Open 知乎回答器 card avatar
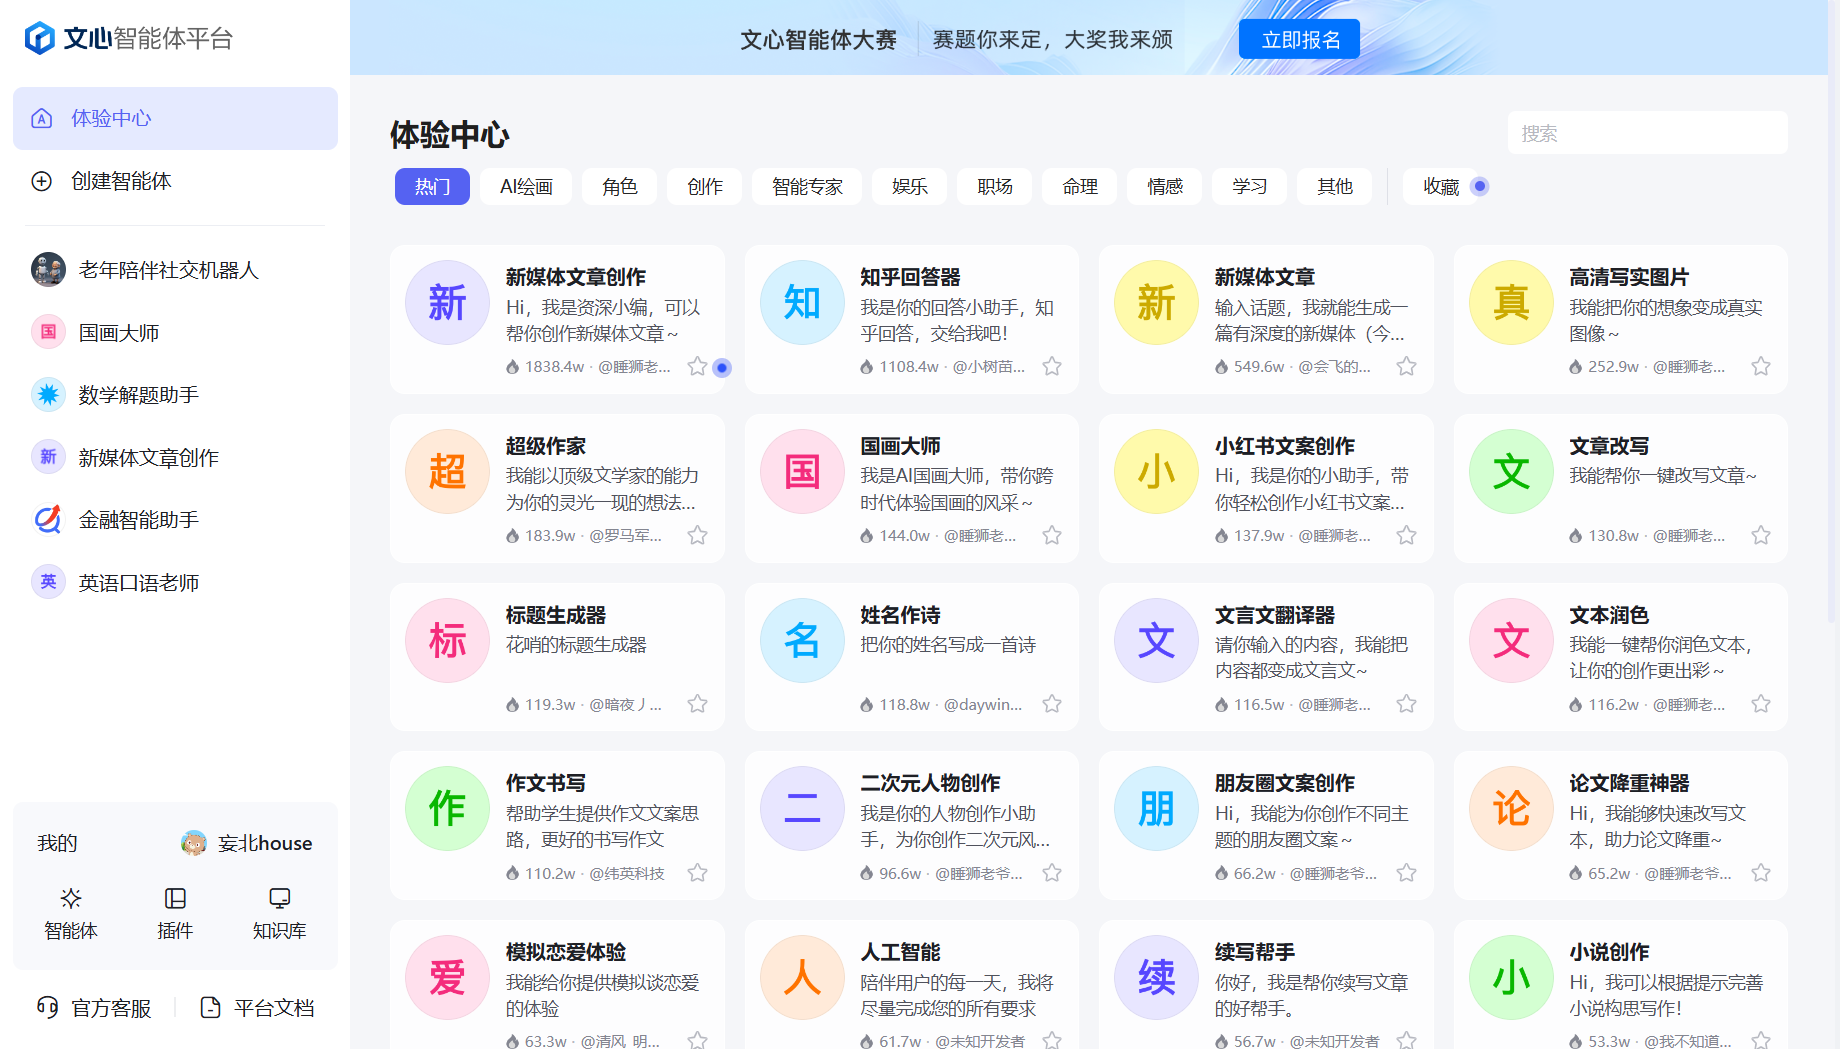 pos(802,302)
